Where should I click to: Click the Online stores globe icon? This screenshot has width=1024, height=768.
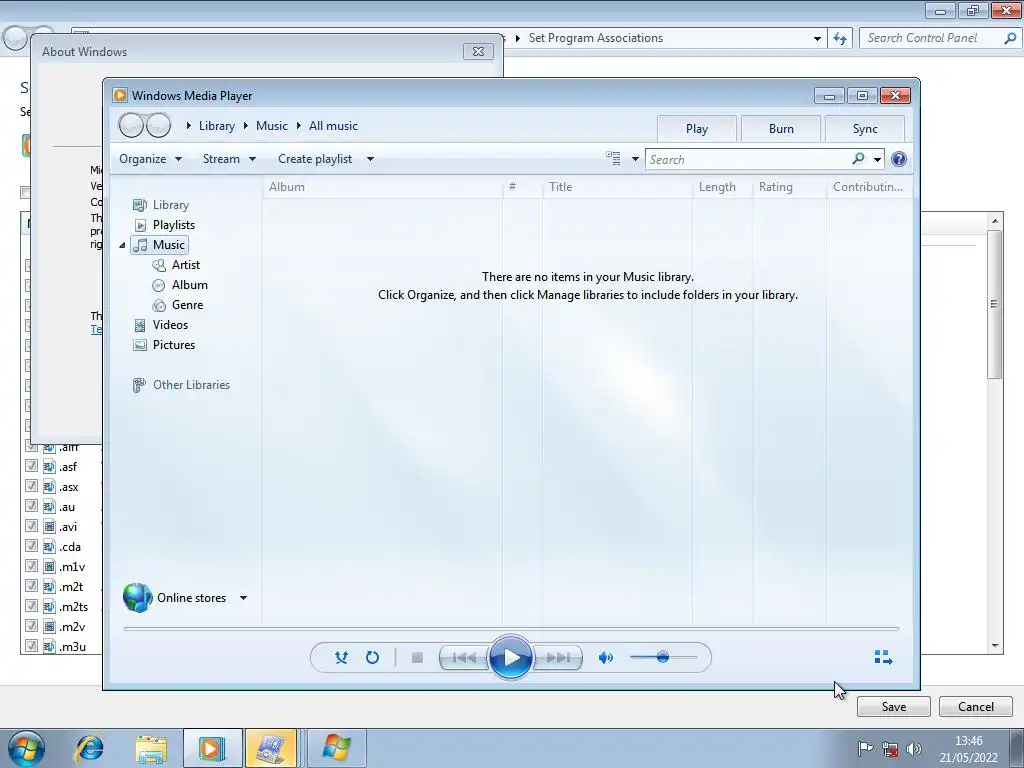137,598
